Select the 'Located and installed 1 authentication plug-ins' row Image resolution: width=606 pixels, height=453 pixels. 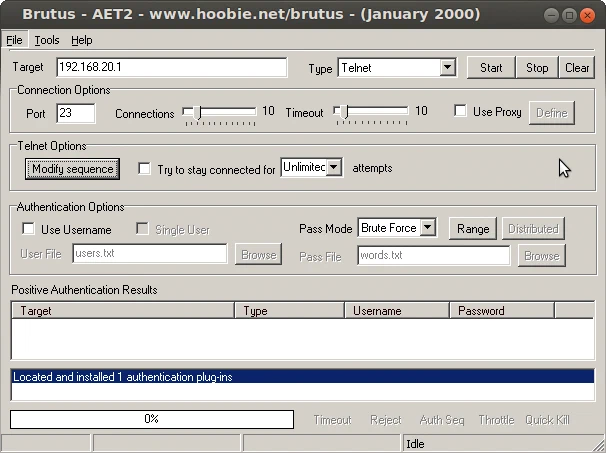[303, 377]
